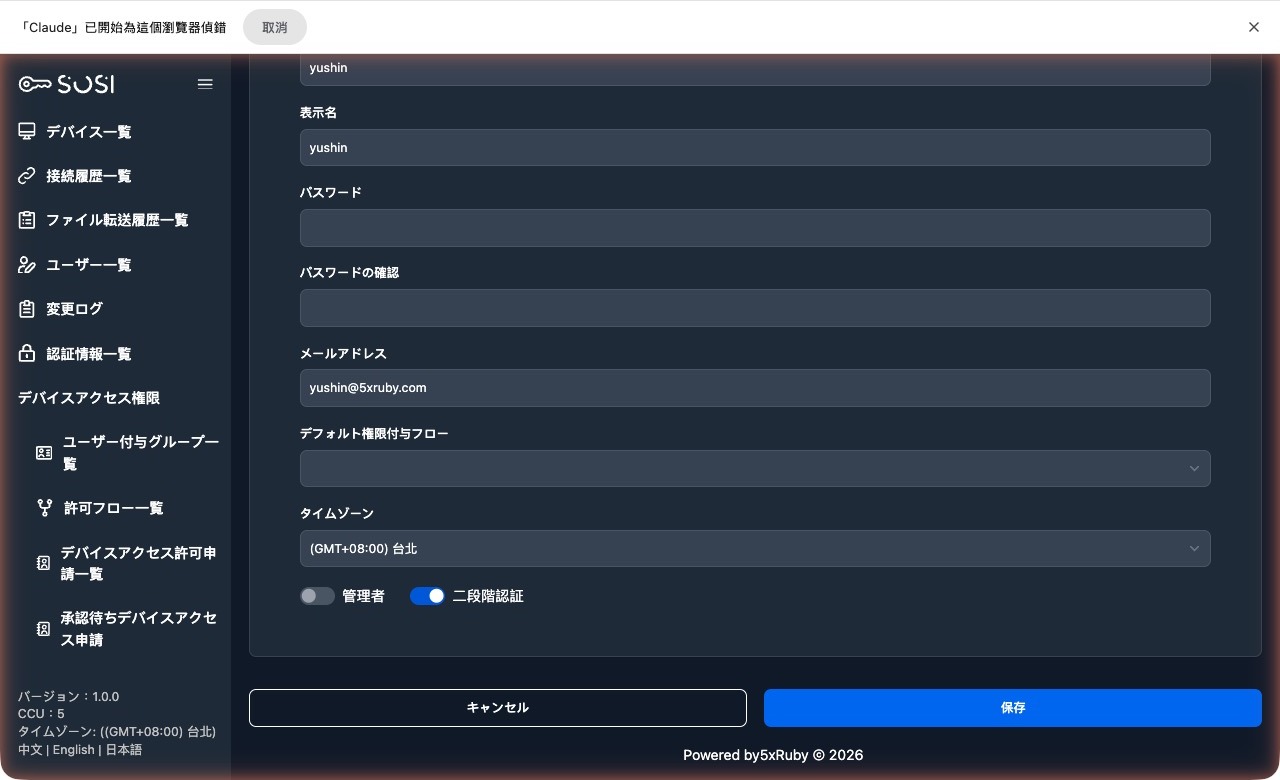Collapse the sidebar using the hamburger icon

[205, 84]
